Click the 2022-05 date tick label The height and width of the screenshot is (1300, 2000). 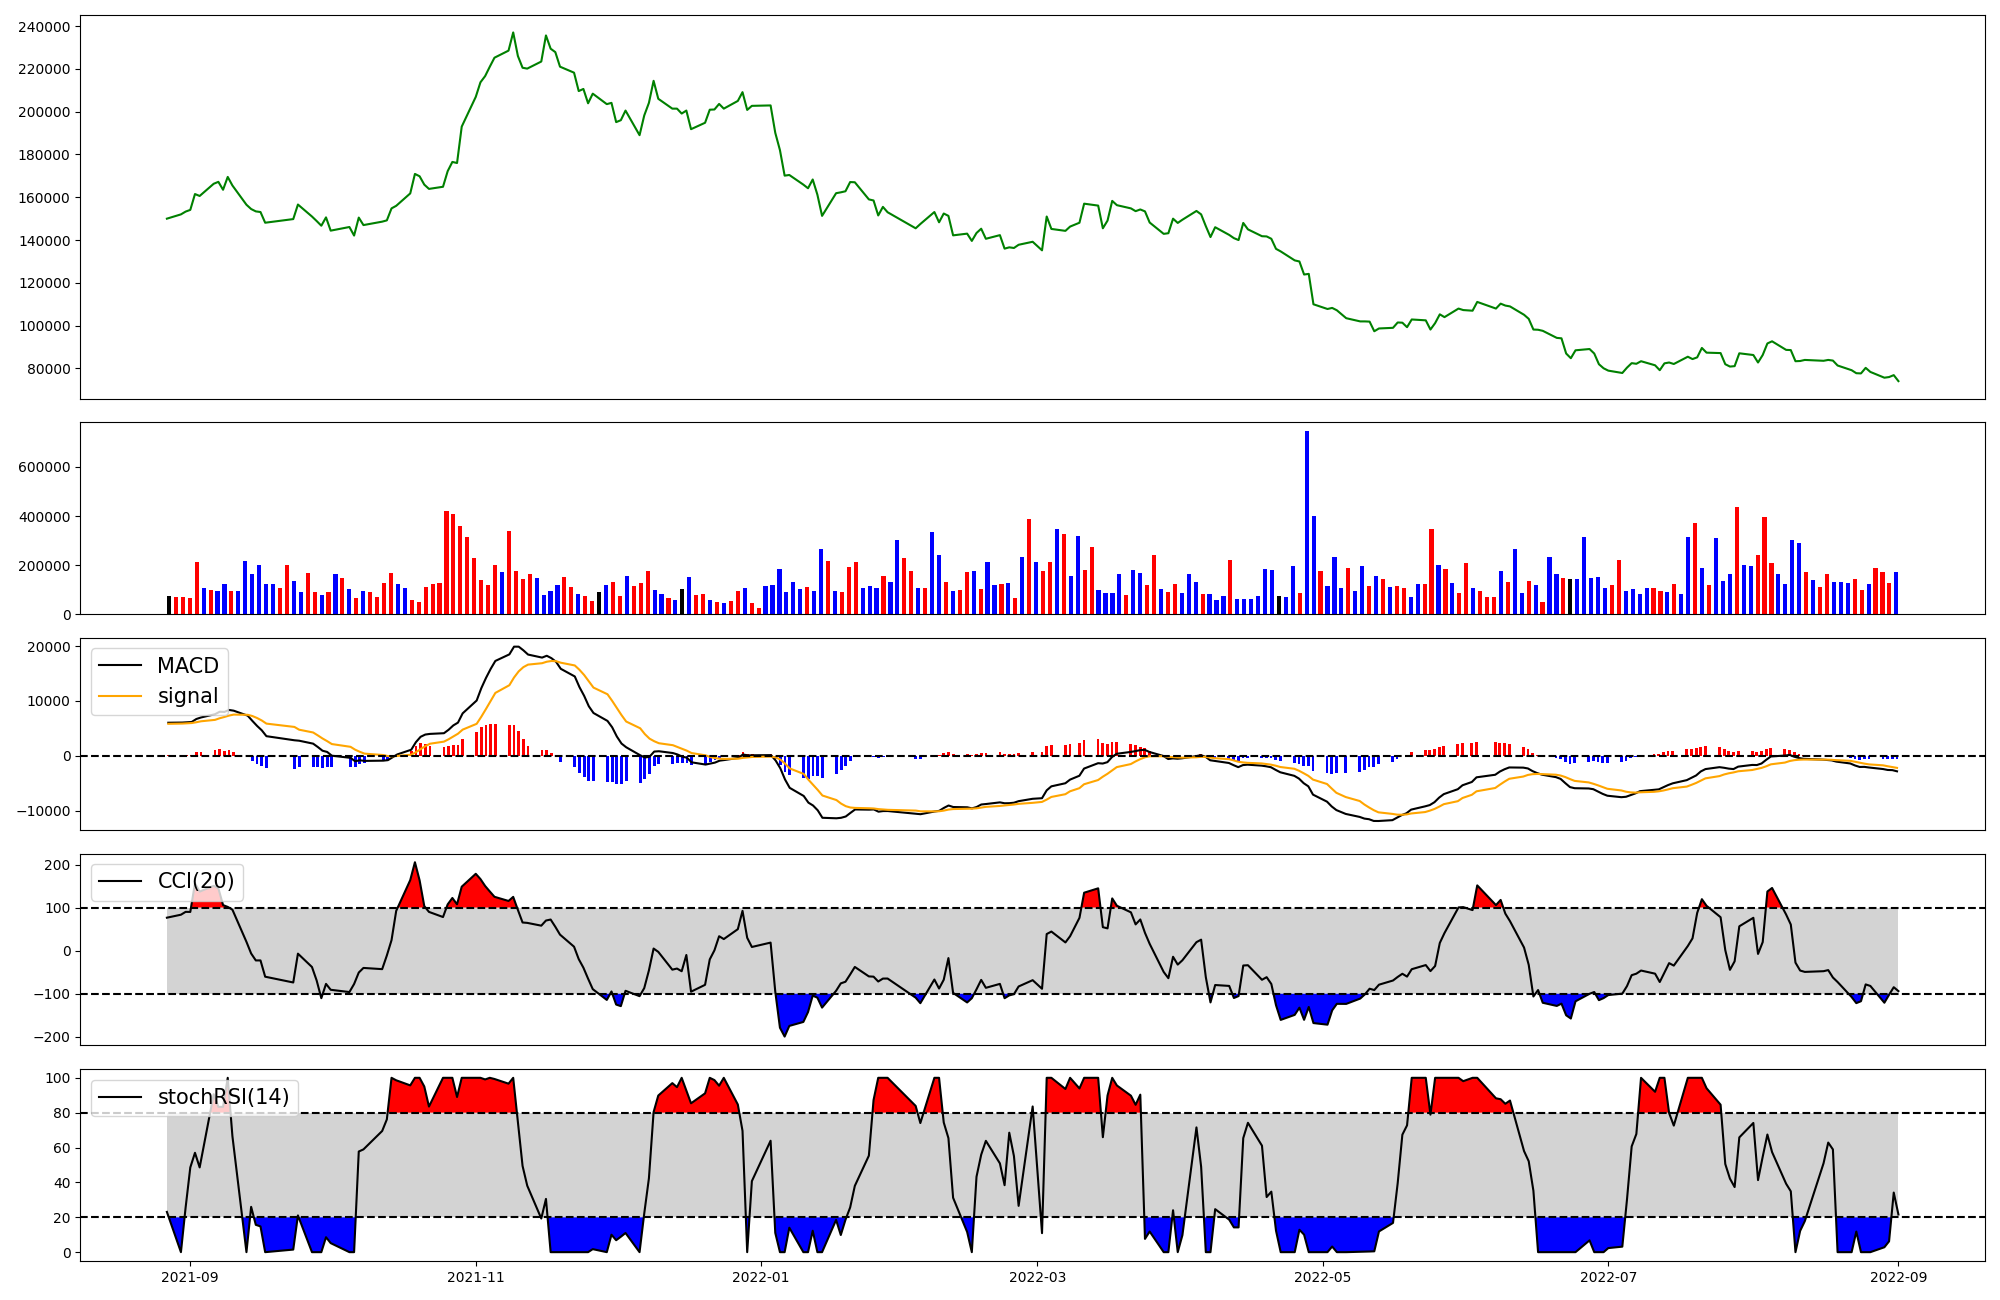coord(1323,1276)
